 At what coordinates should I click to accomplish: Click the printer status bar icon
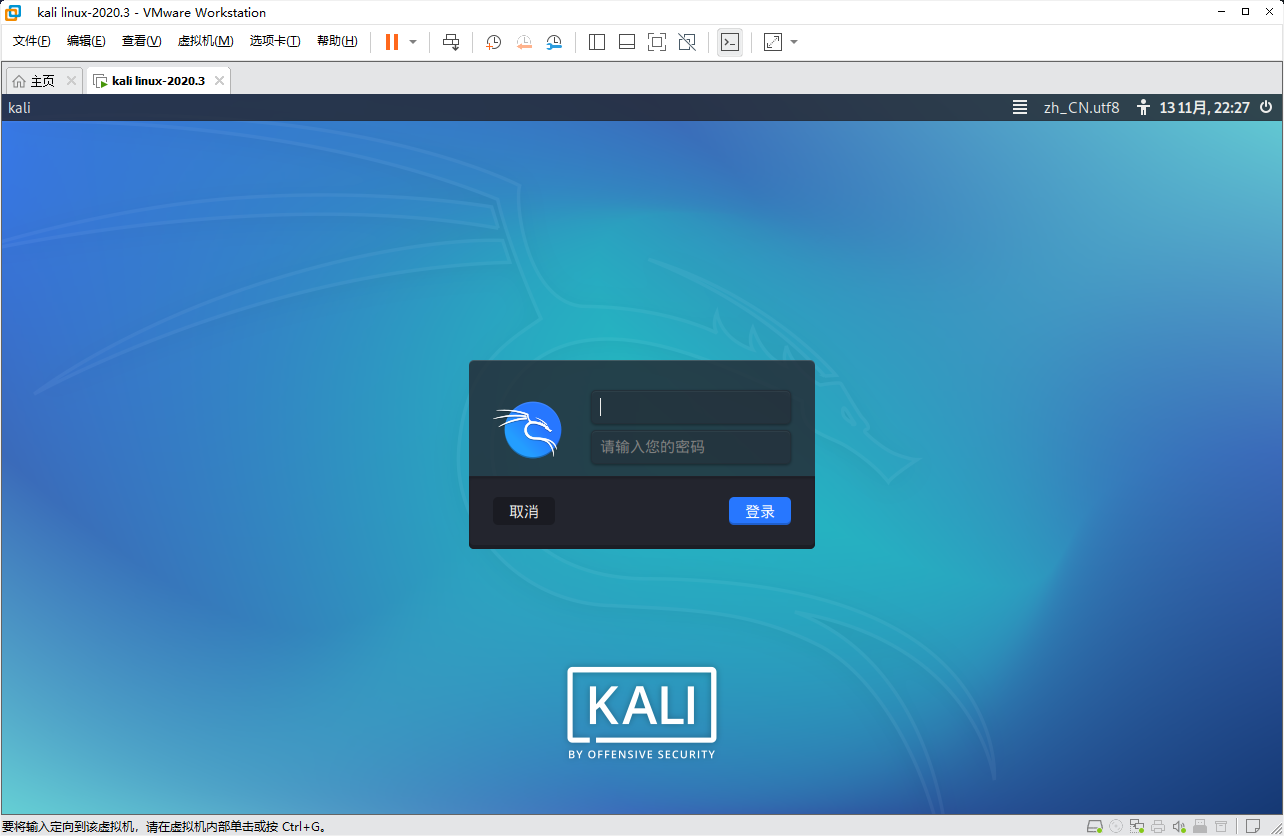(x=1158, y=826)
